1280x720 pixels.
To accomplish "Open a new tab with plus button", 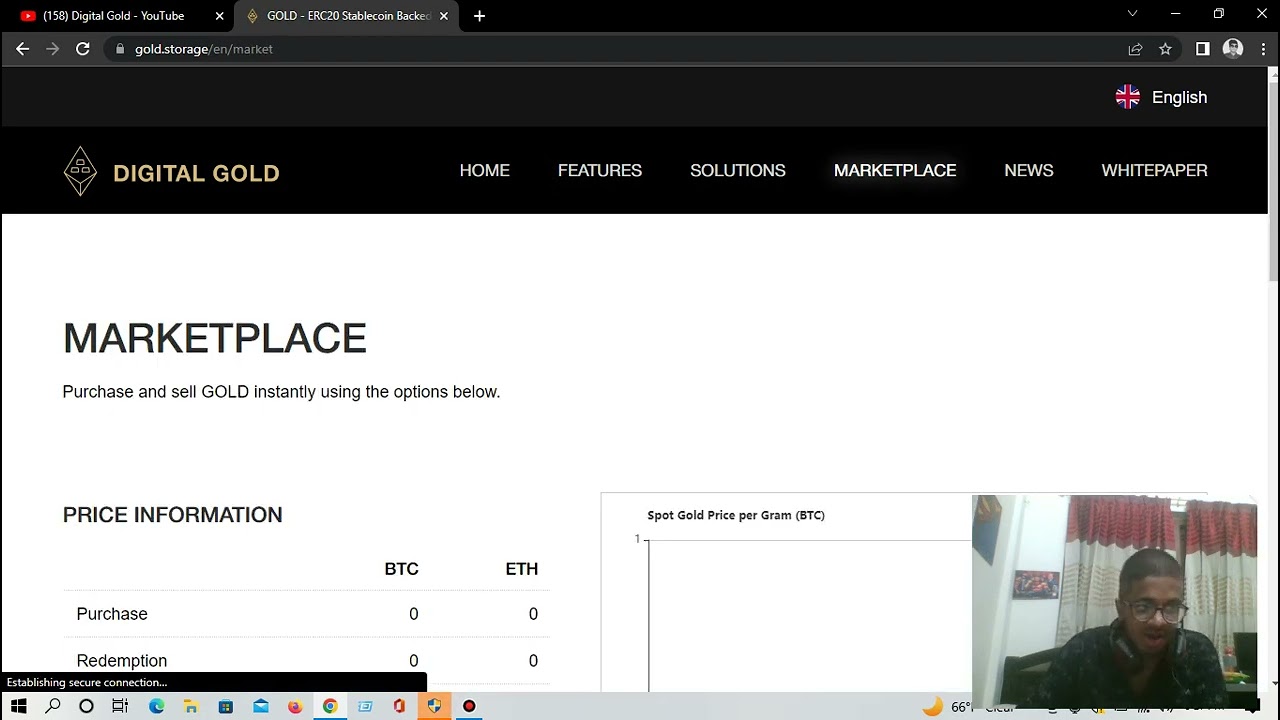I will click(x=479, y=16).
